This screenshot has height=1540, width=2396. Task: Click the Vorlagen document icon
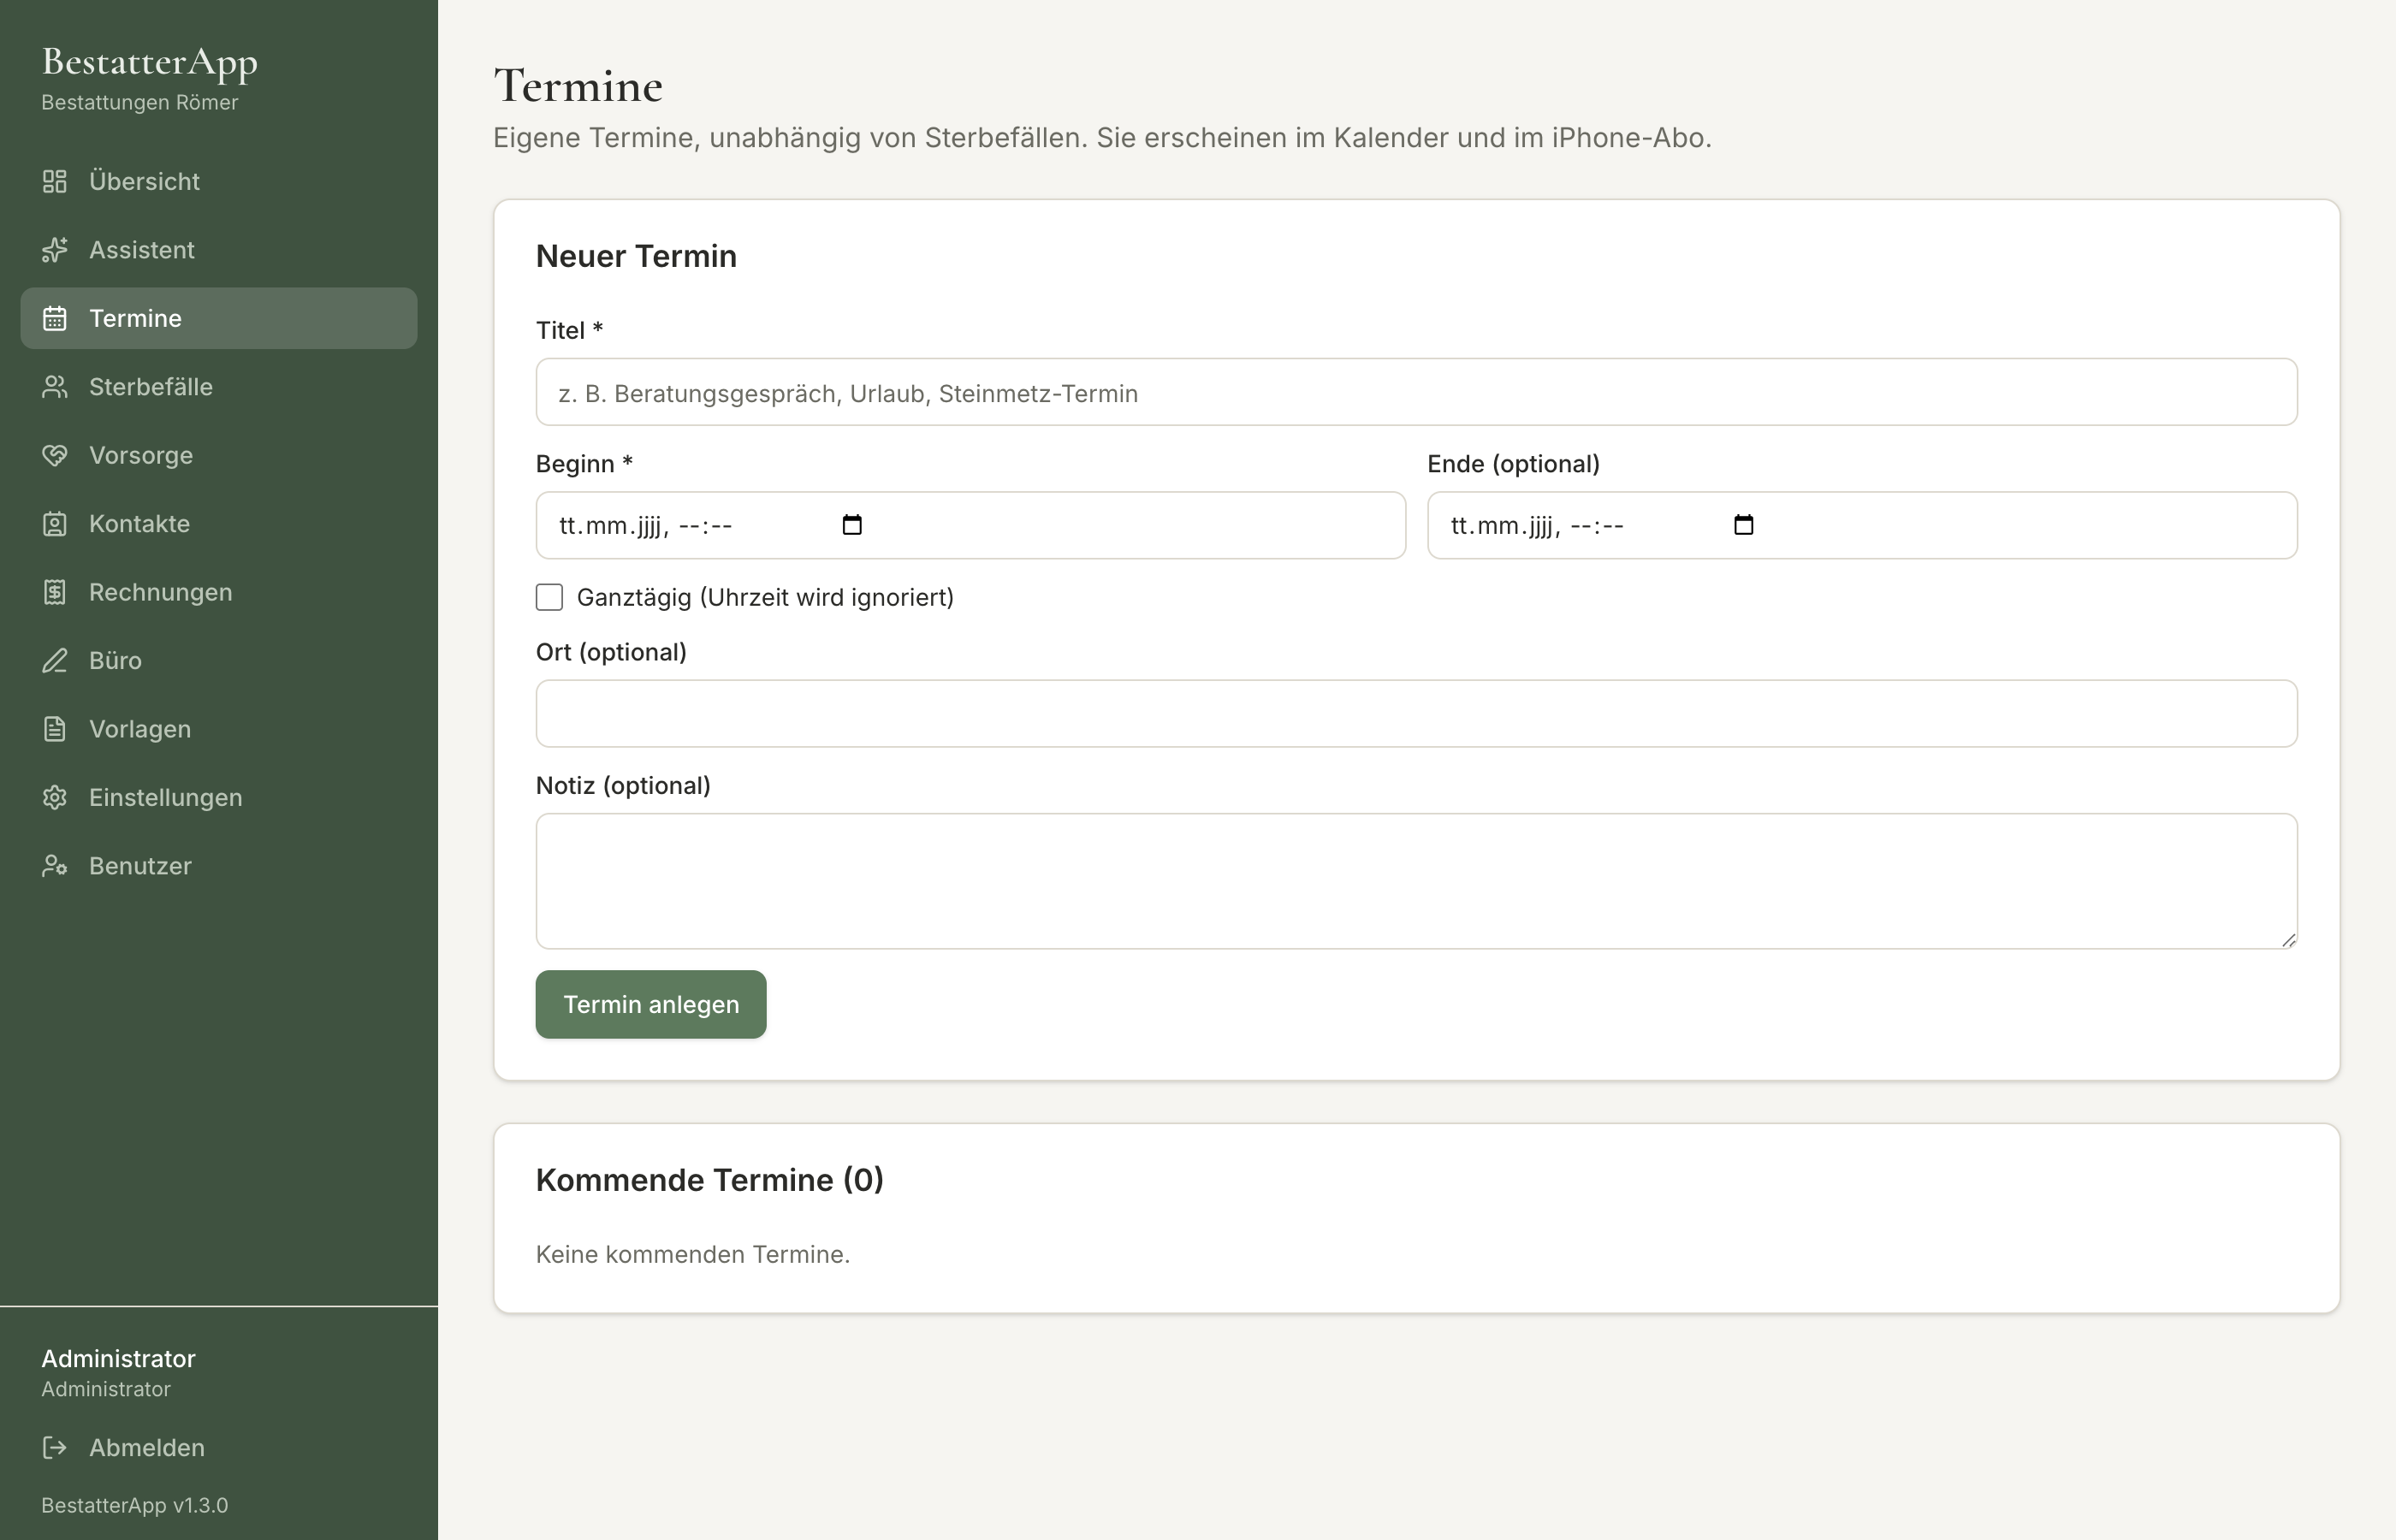click(54, 729)
